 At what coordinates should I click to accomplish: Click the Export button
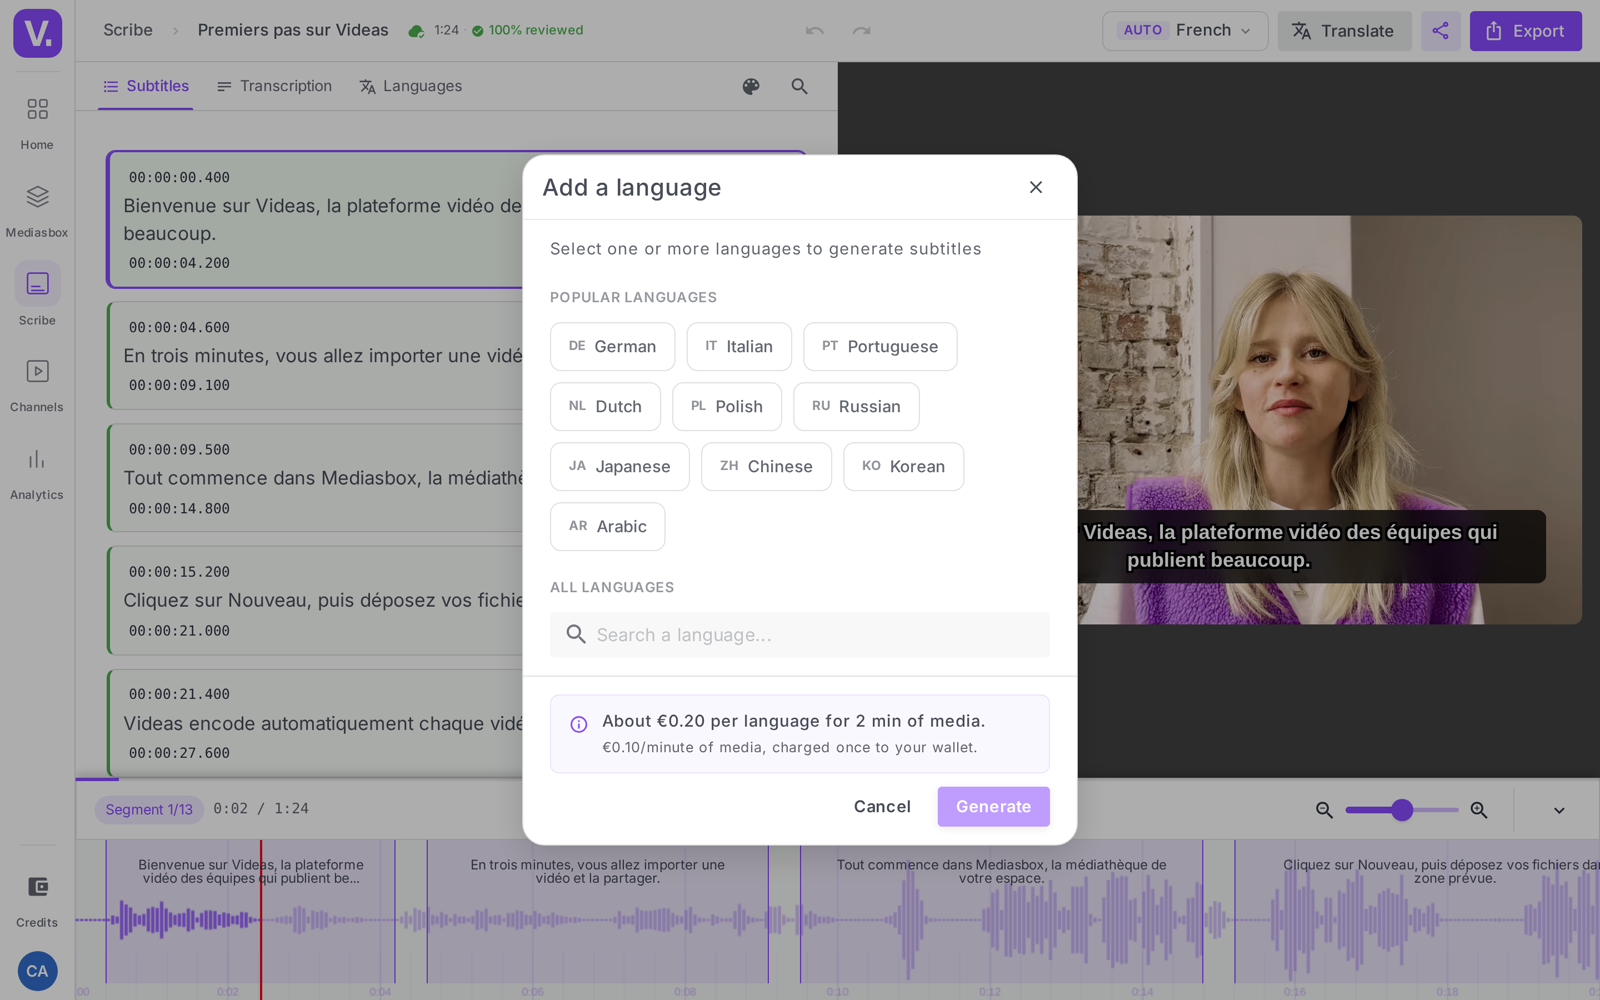click(x=1525, y=31)
